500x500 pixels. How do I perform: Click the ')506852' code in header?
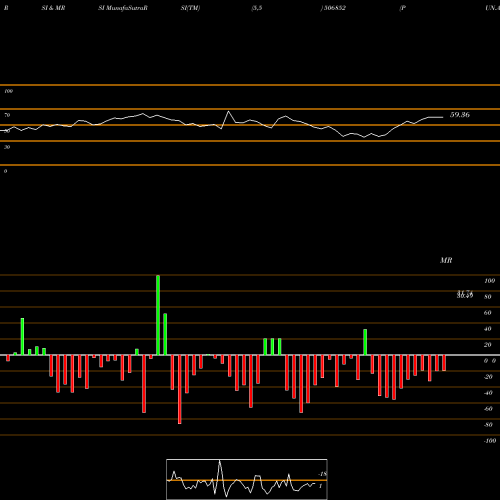[333, 8]
